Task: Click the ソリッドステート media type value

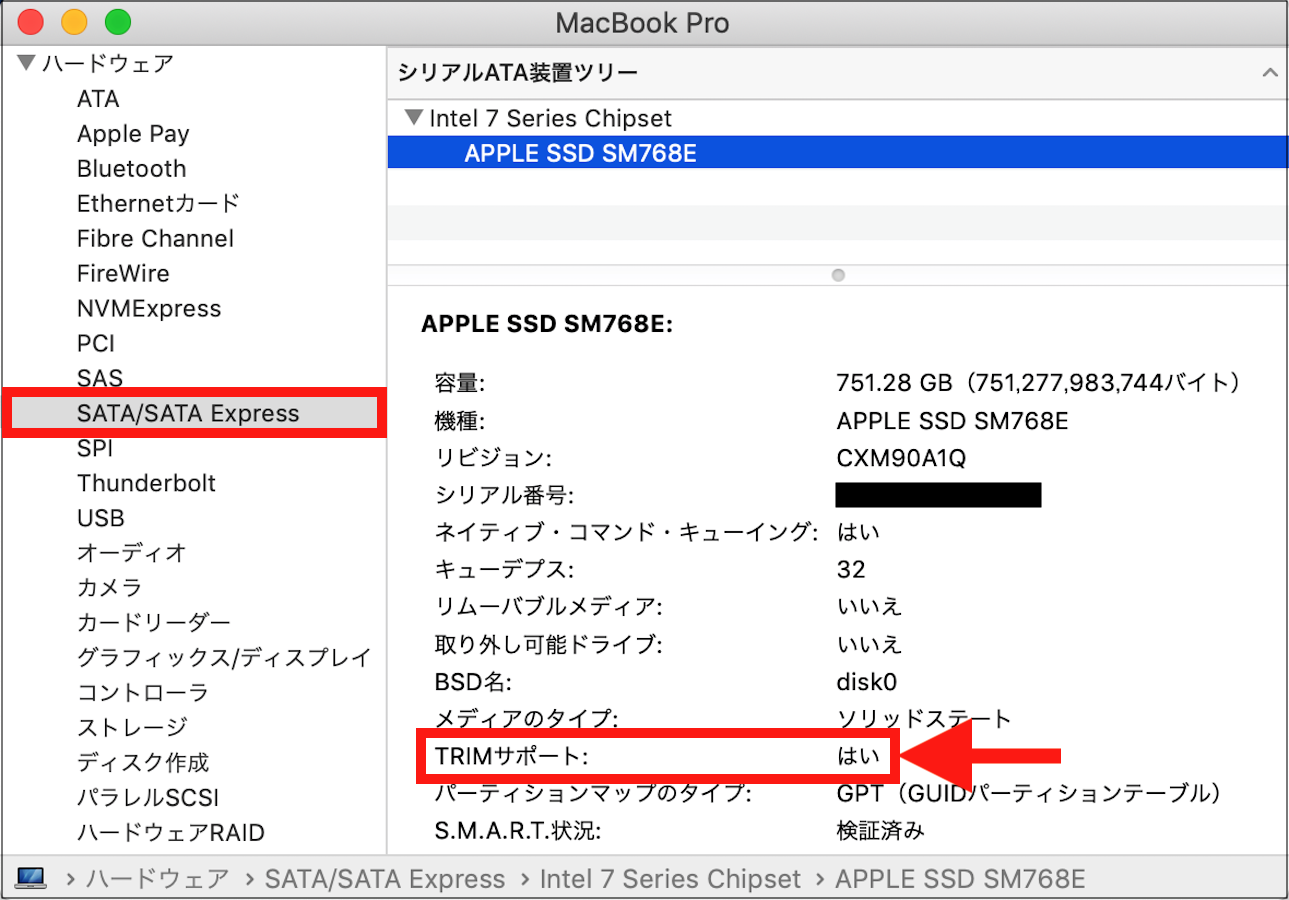Action: coord(924,719)
